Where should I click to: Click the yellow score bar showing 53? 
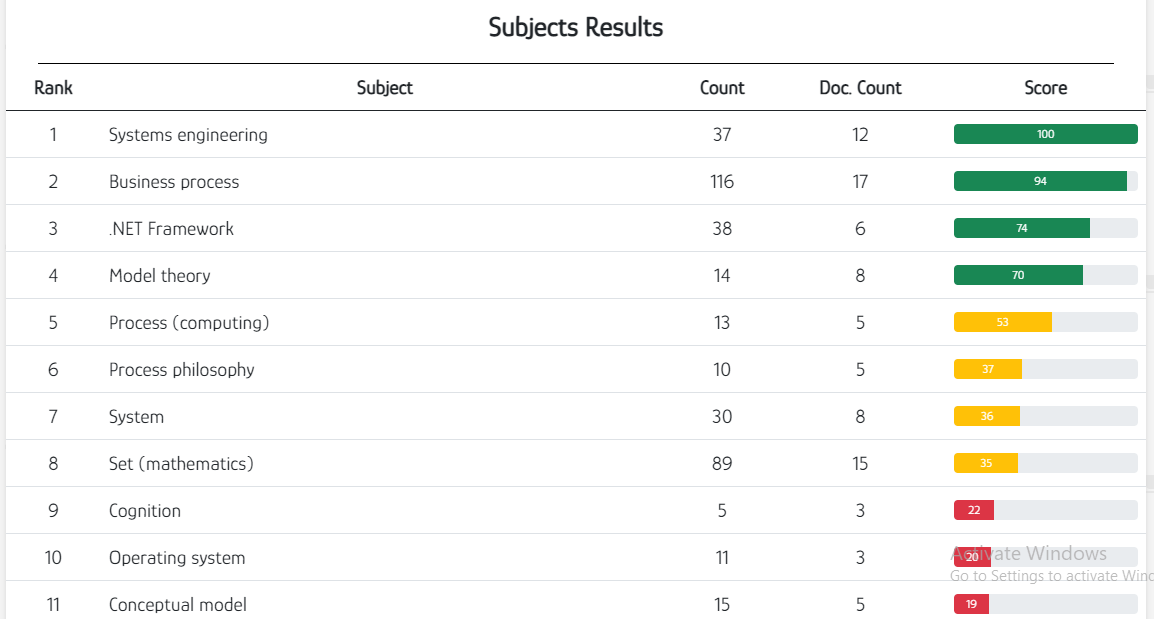point(1002,322)
